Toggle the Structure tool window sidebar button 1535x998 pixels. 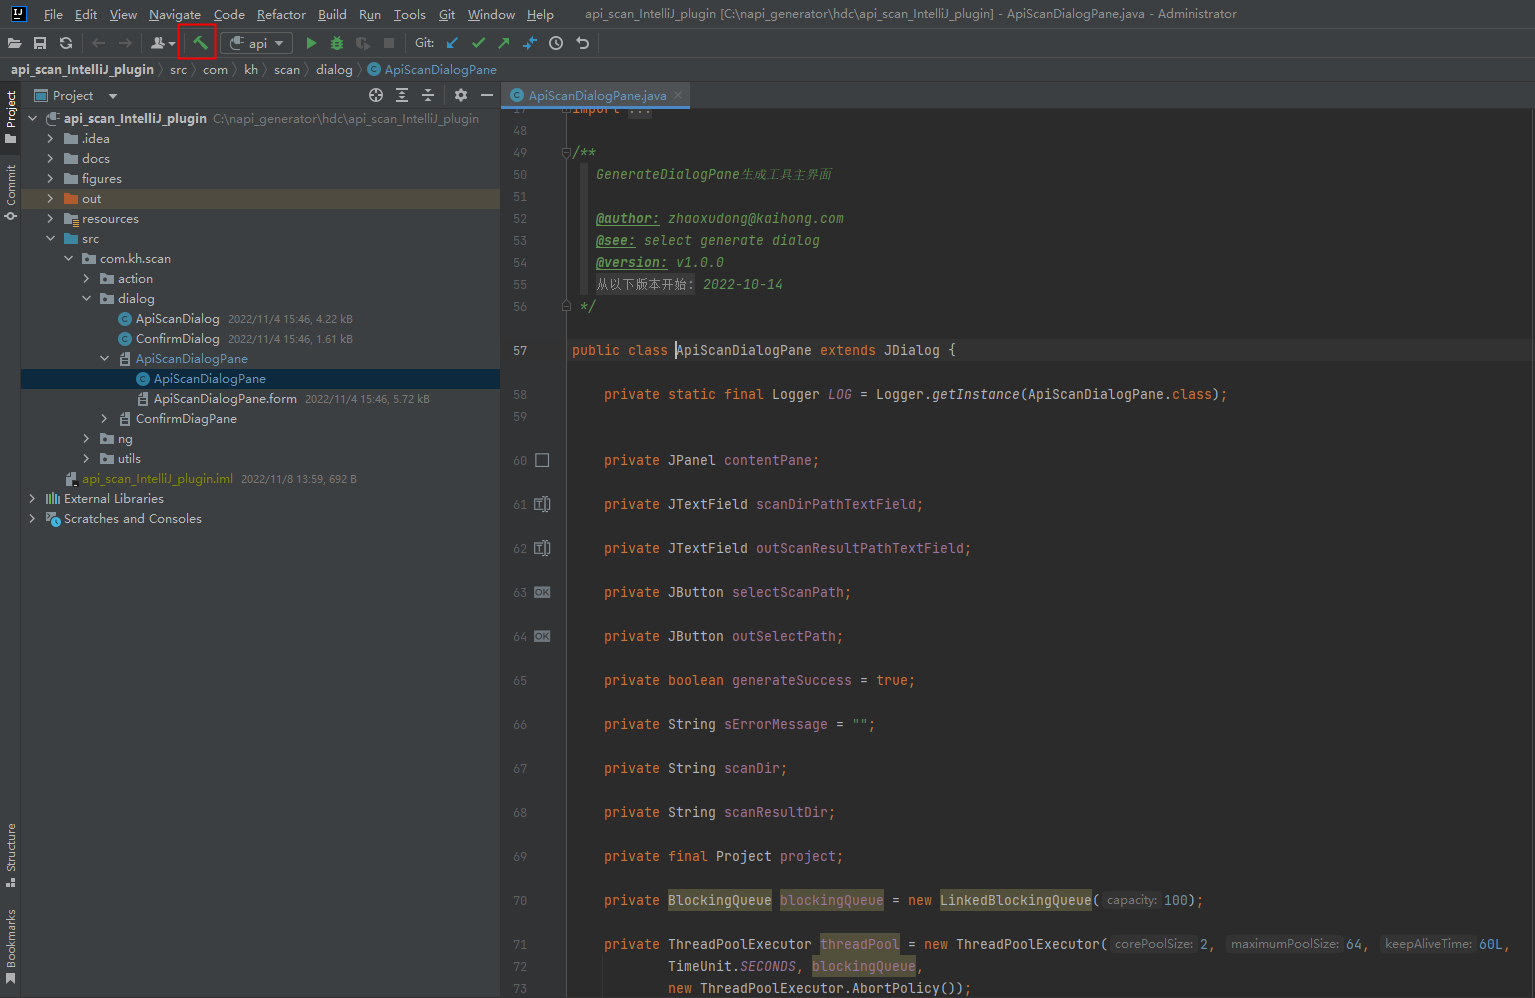point(11,855)
